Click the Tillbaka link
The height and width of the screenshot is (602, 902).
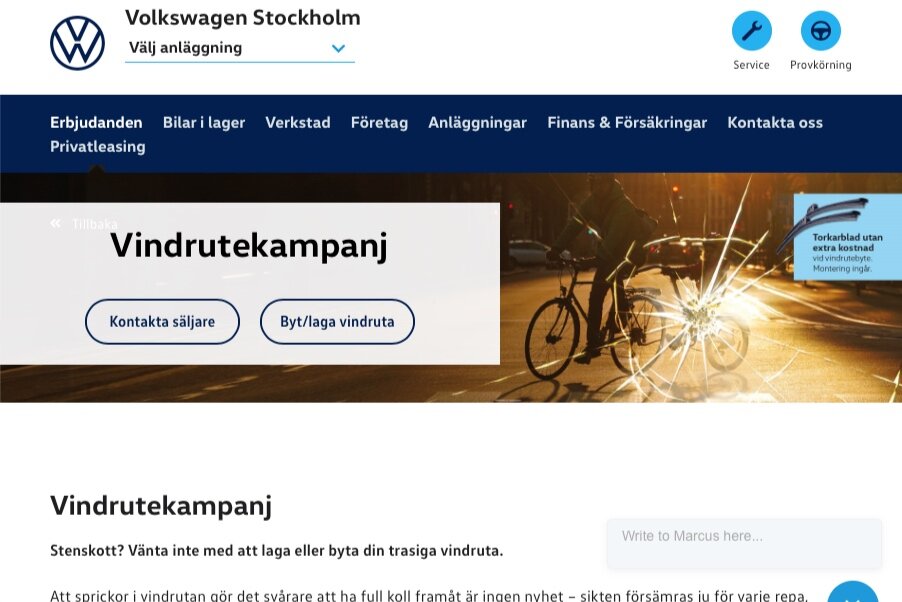[94, 224]
